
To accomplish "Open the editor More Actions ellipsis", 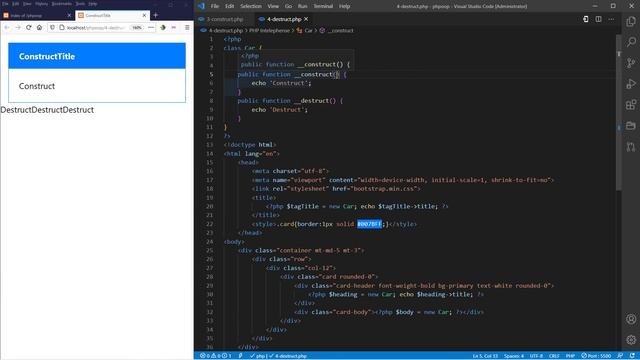I will click(611, 19).
